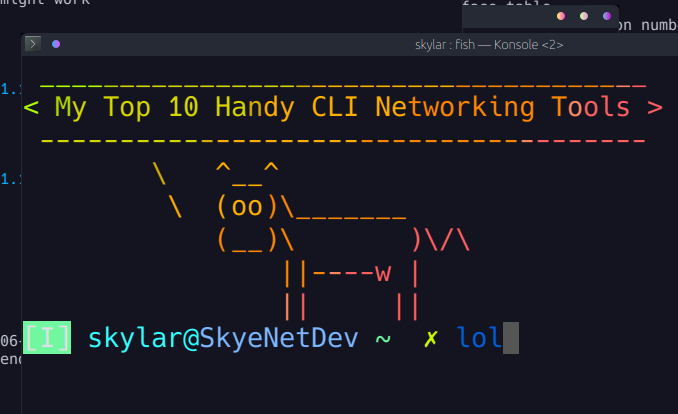Click the gray terminal cursor block
This screenshot has width=678, height=414.
point(511,338)
